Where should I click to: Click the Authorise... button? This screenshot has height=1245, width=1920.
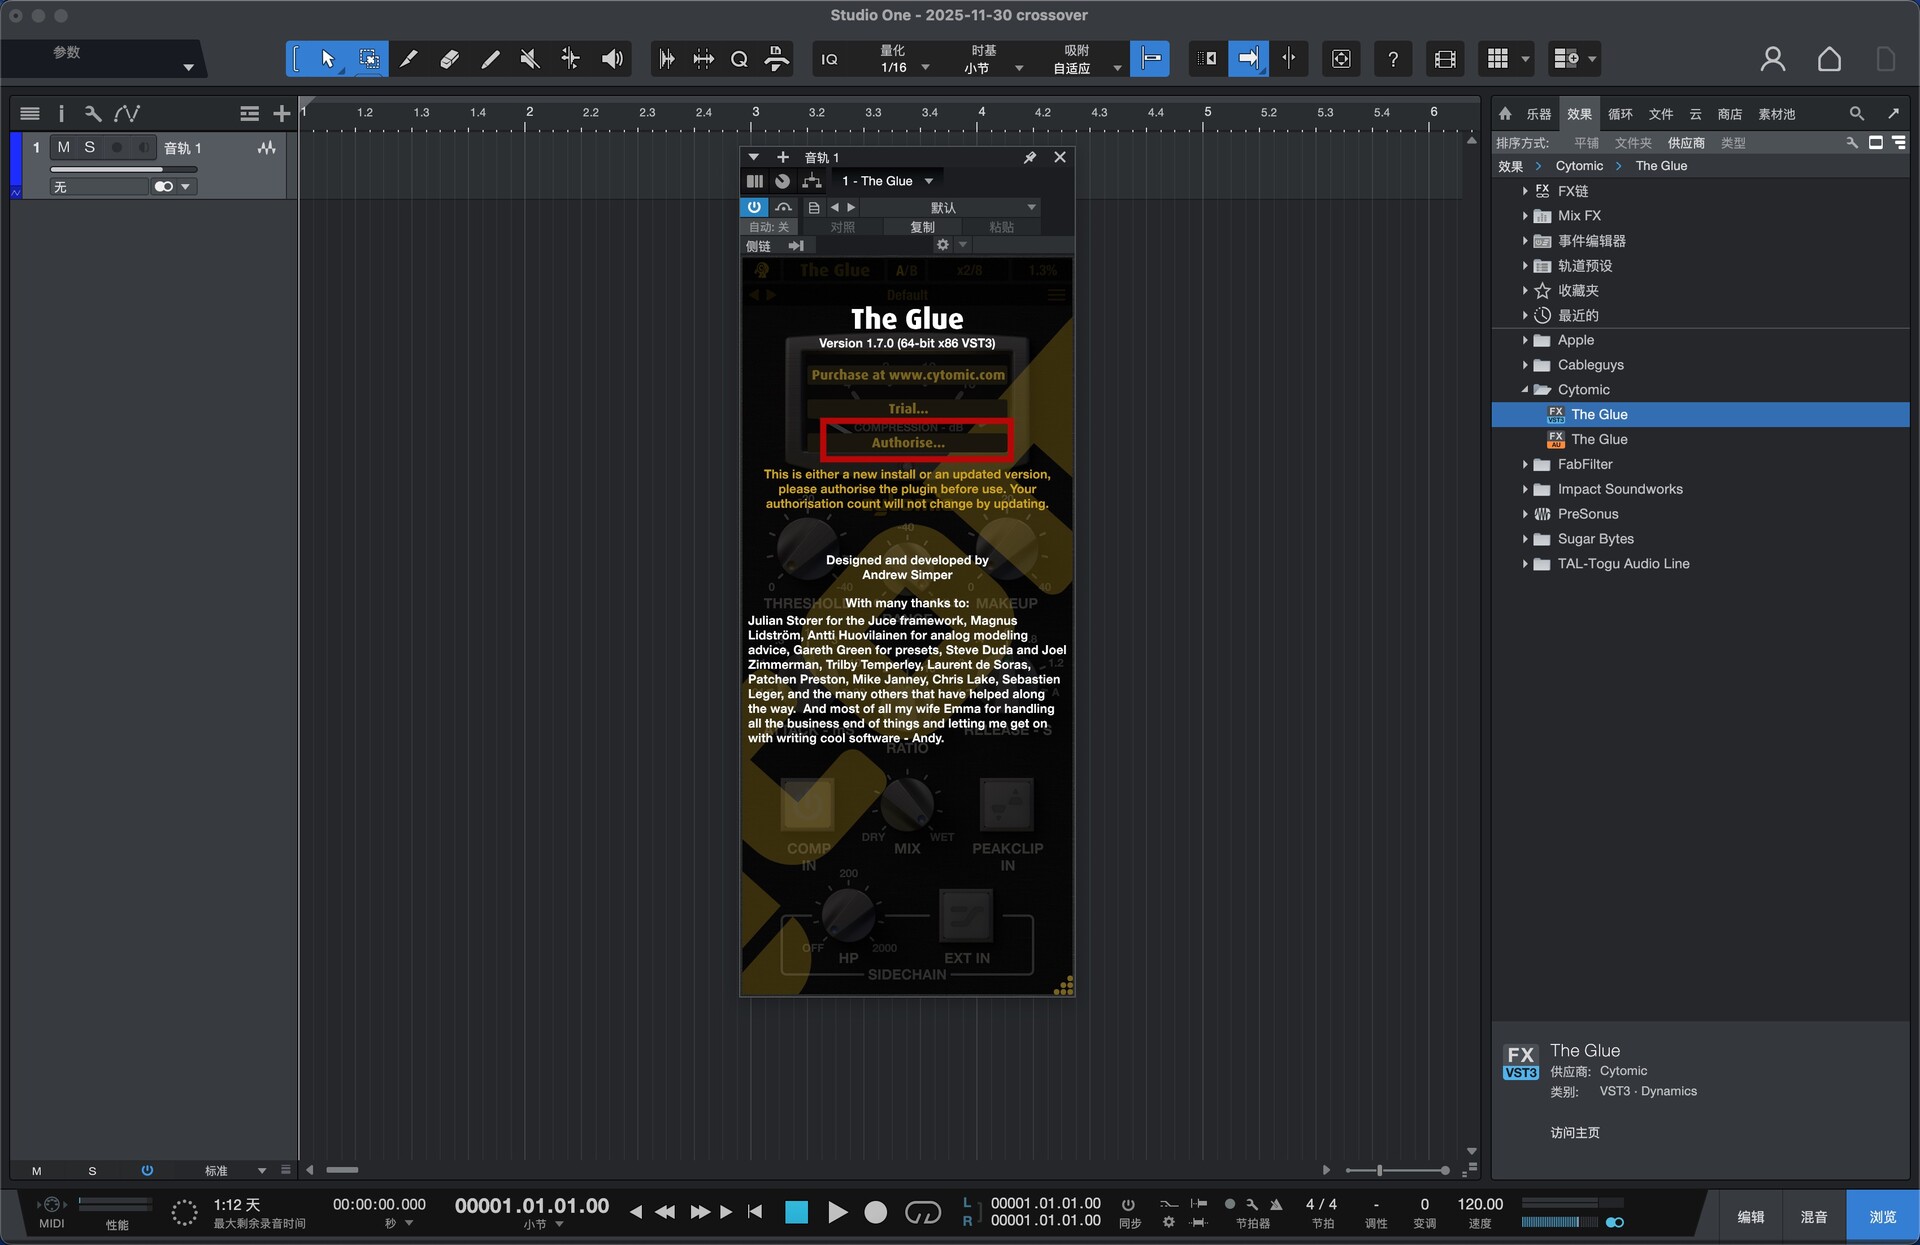[908, 442]
